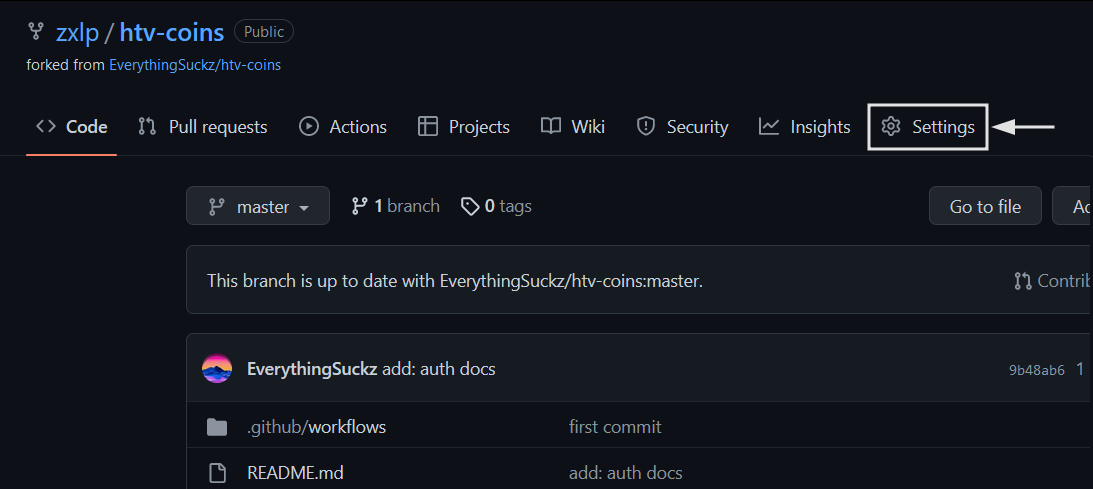View the 1 branch list

[395, 206]
